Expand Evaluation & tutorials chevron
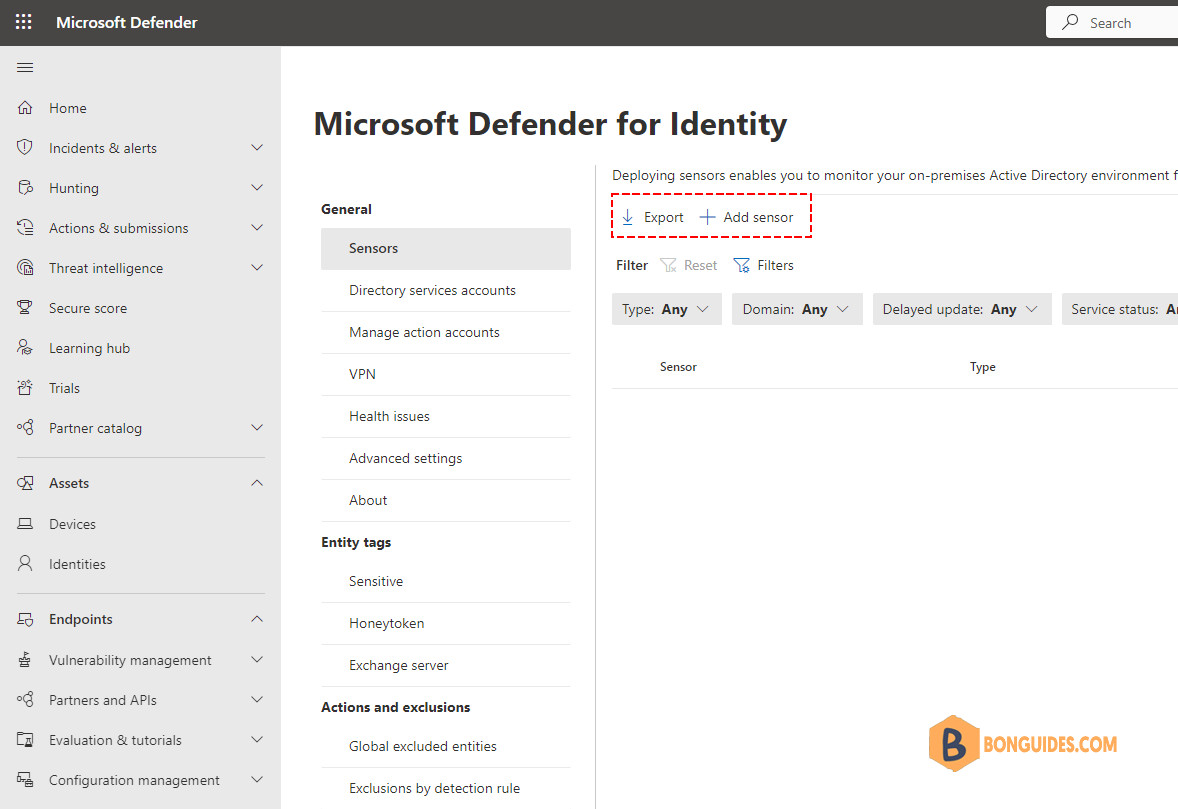 (257, 739)
